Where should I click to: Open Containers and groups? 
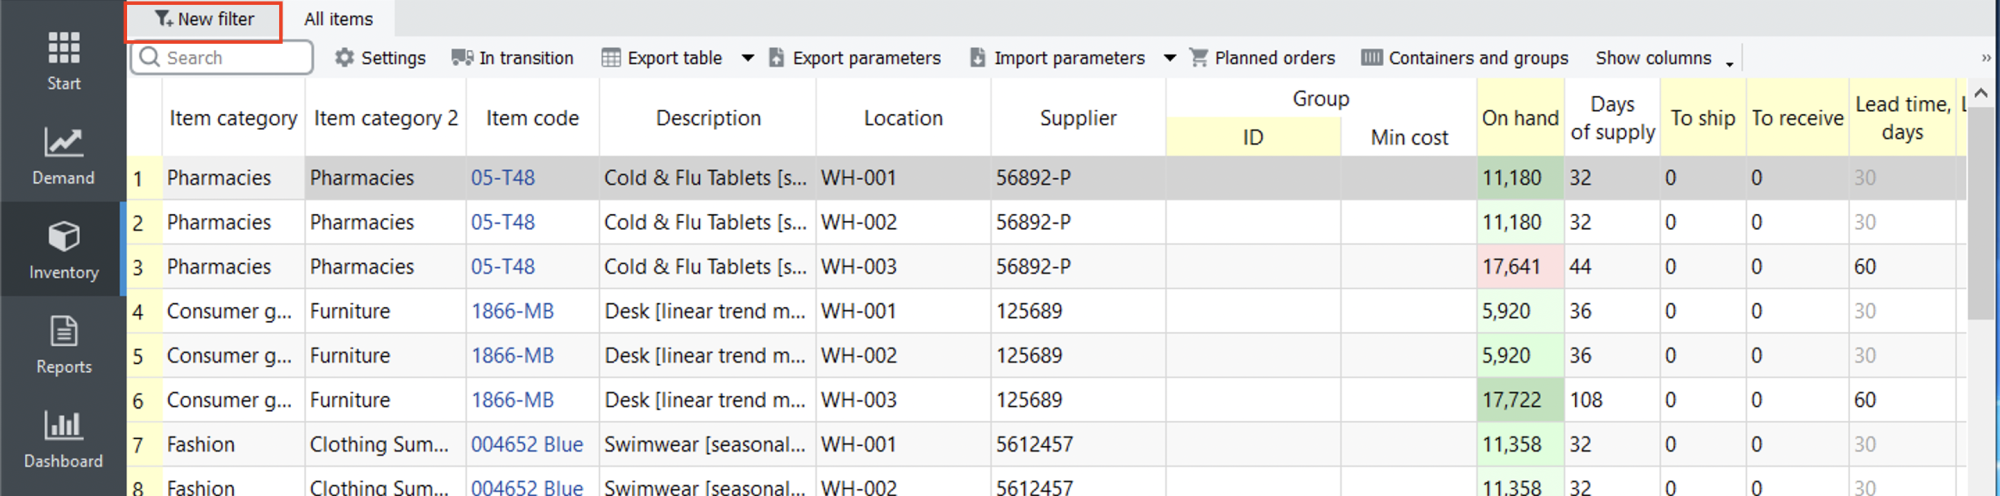coord(1465,58)
